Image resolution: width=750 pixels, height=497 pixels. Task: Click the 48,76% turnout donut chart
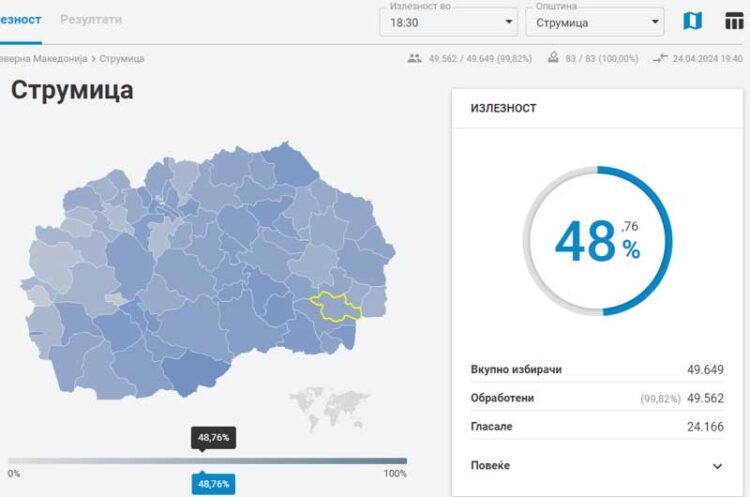coord(597,241)
